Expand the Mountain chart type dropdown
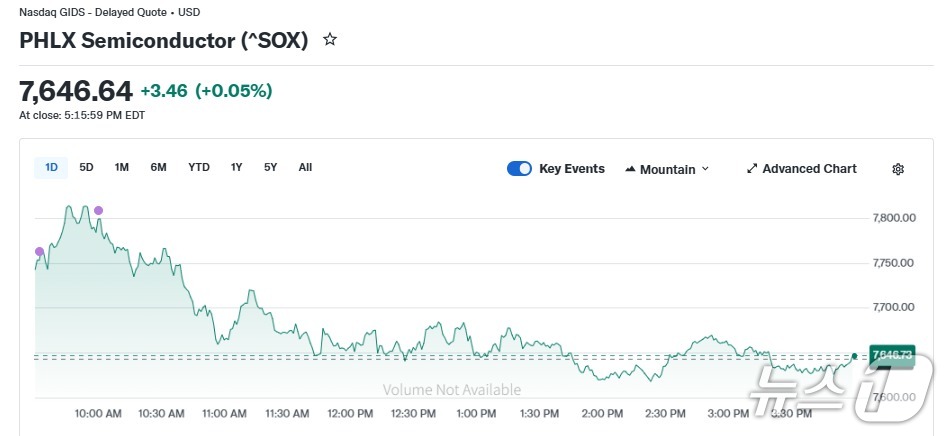947x436 pixels. point(667,169)
